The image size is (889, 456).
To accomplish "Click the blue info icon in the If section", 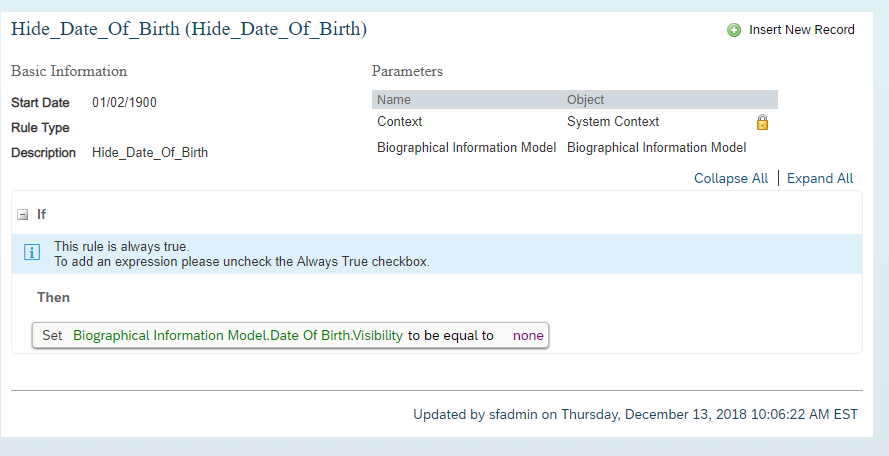I will pos(32,252).
